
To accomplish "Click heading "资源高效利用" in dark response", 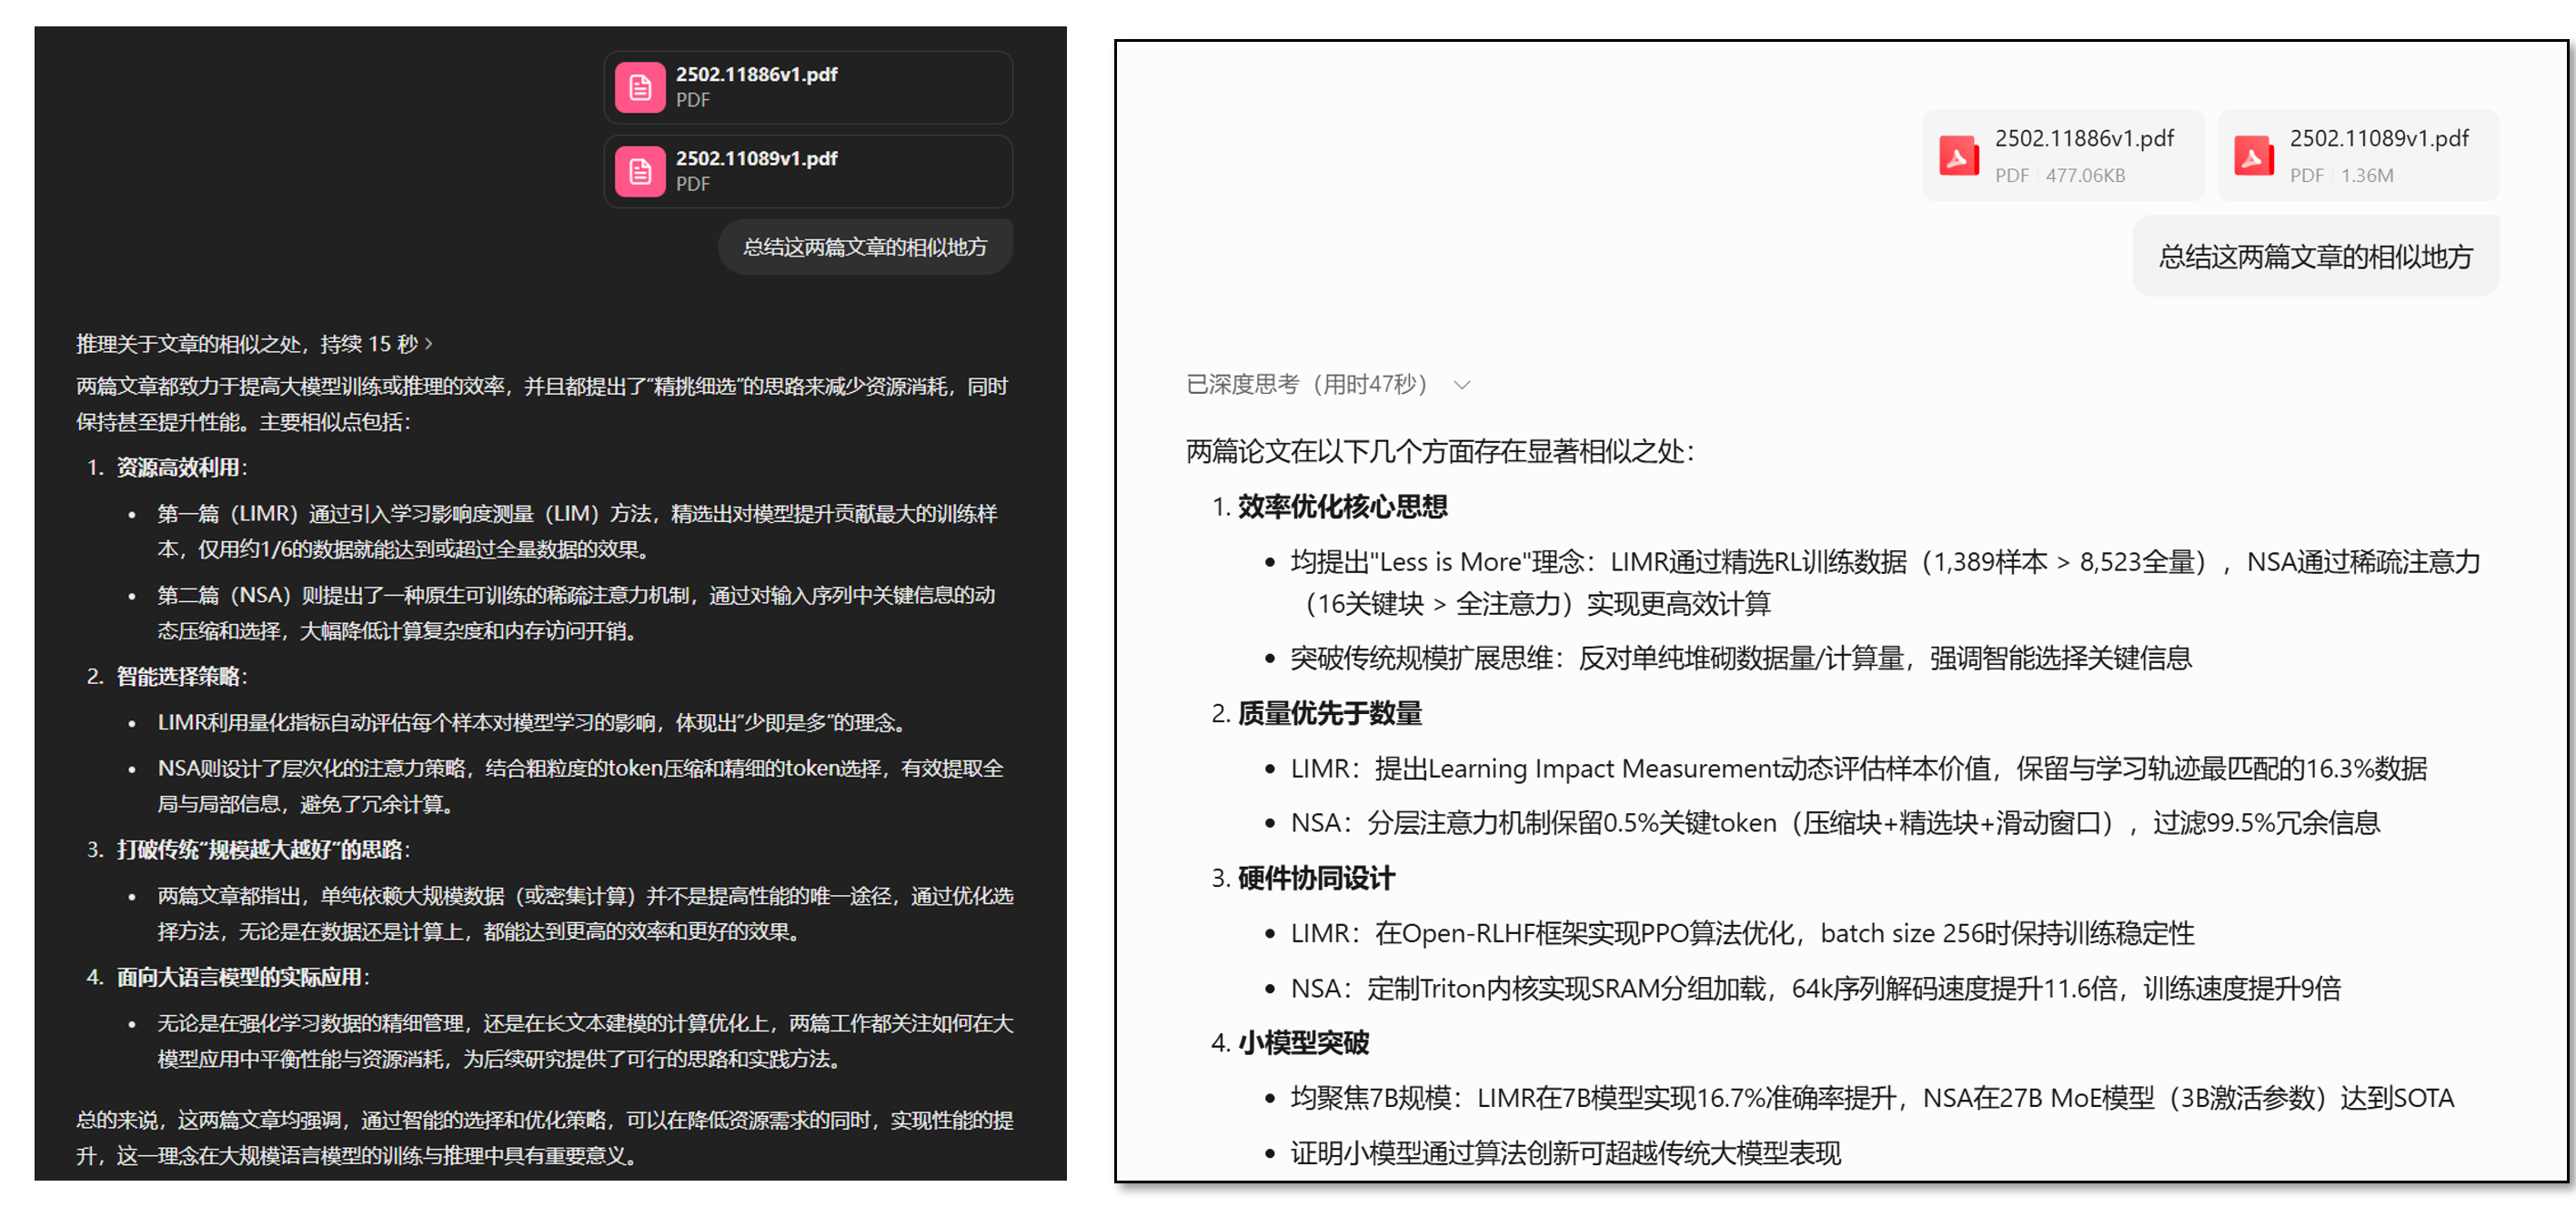I will (x=178, y=467).
